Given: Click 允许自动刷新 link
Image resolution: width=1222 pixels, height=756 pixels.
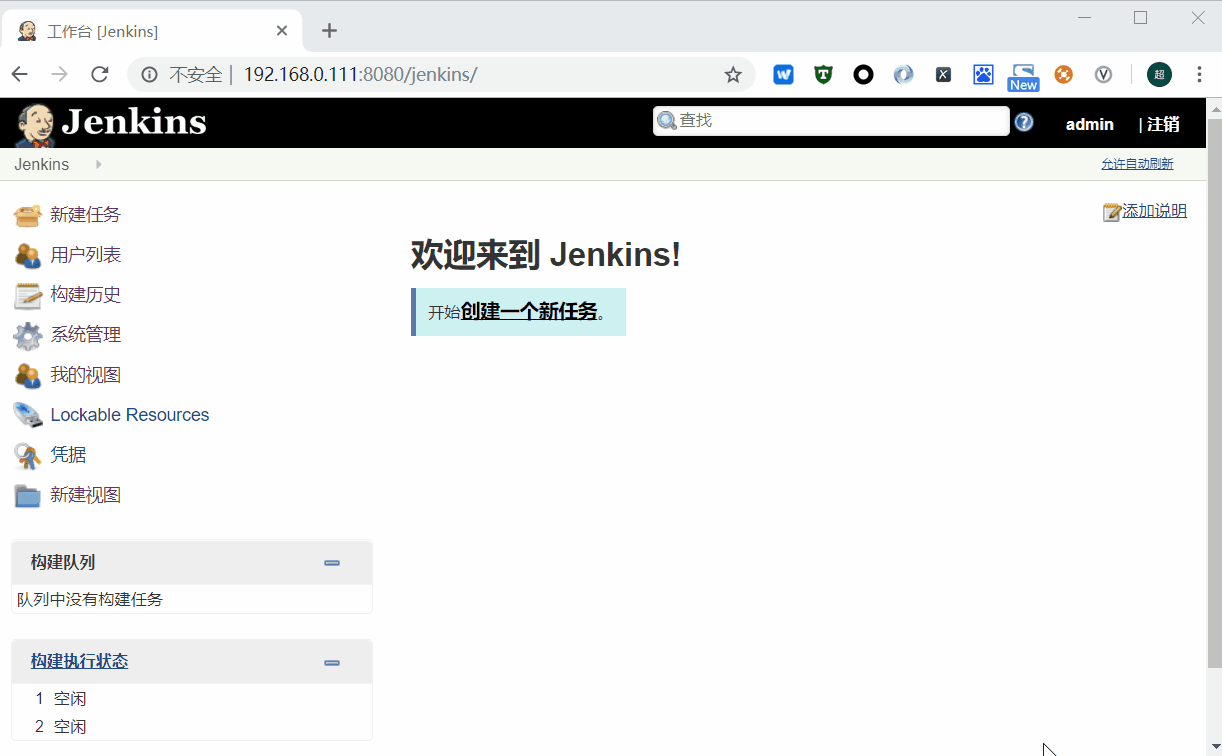Looking at the screenshot, I should point(1137,164).
